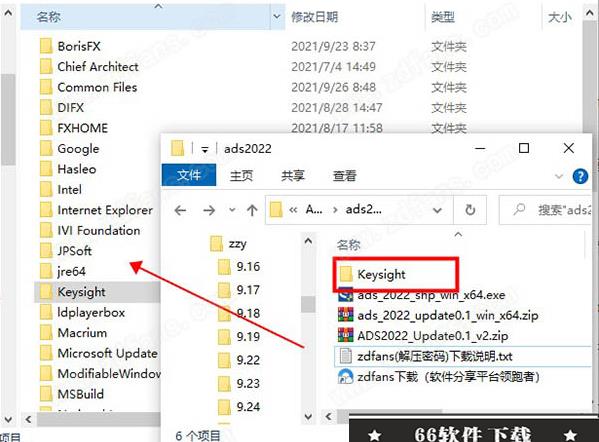Viewport: 599px width, 442px height.
Task: Select the zdfans下载 shortcut
Action: (x=439, y=377)
